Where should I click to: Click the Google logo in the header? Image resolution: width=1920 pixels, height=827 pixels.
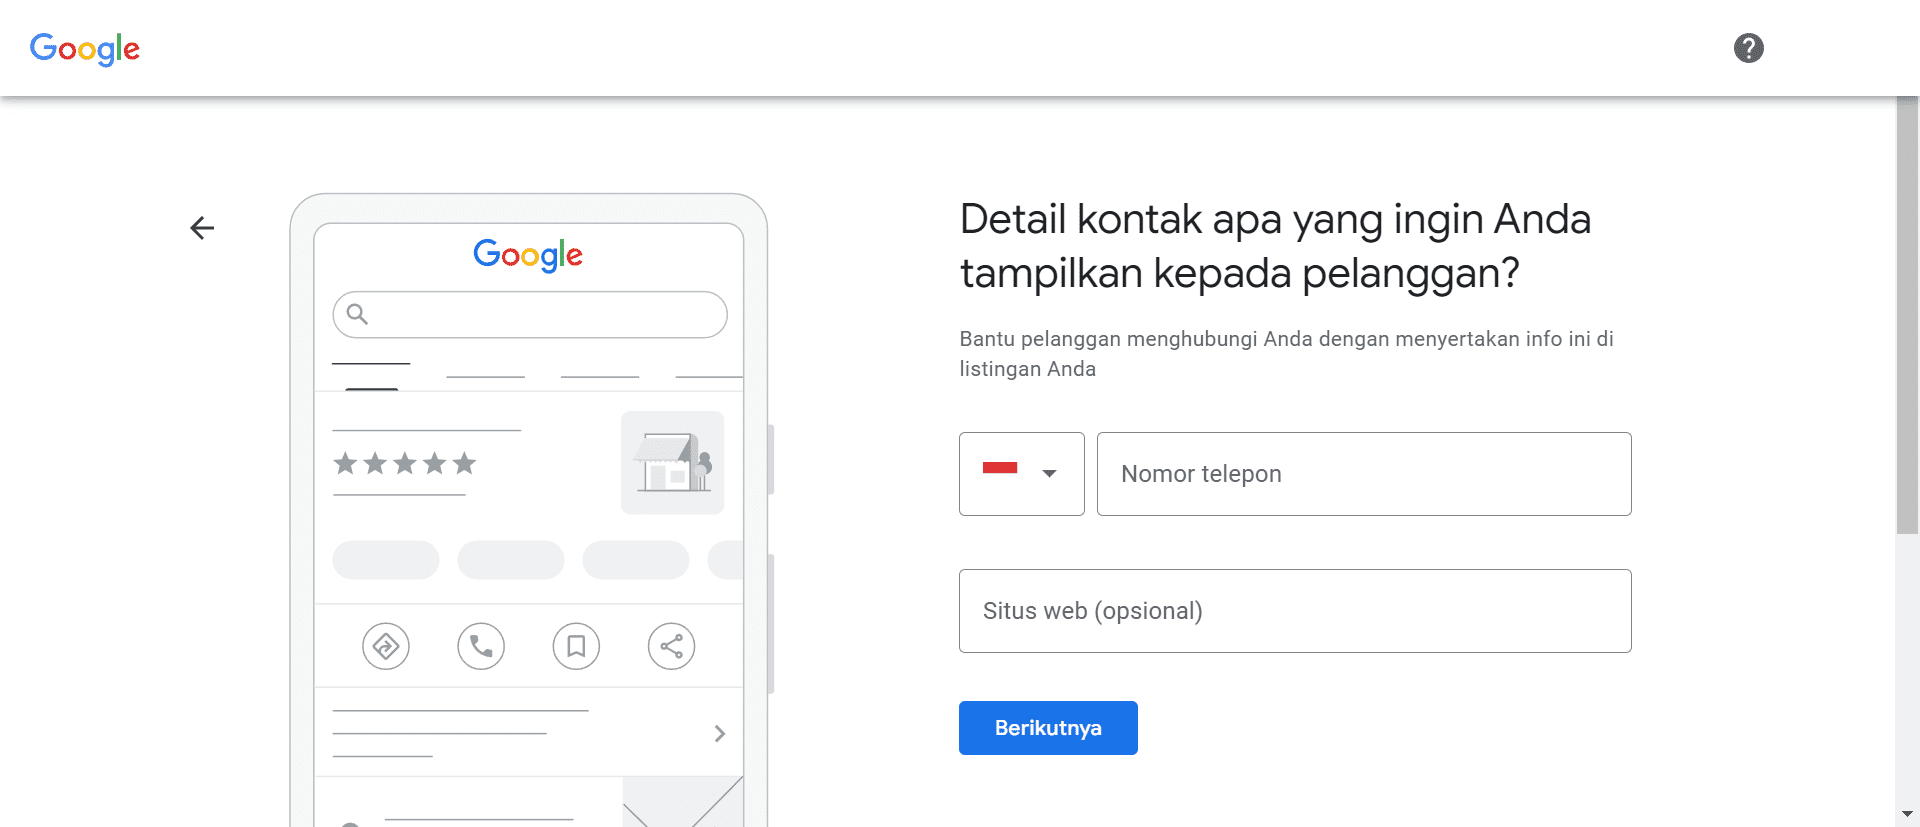click(85, 49)
